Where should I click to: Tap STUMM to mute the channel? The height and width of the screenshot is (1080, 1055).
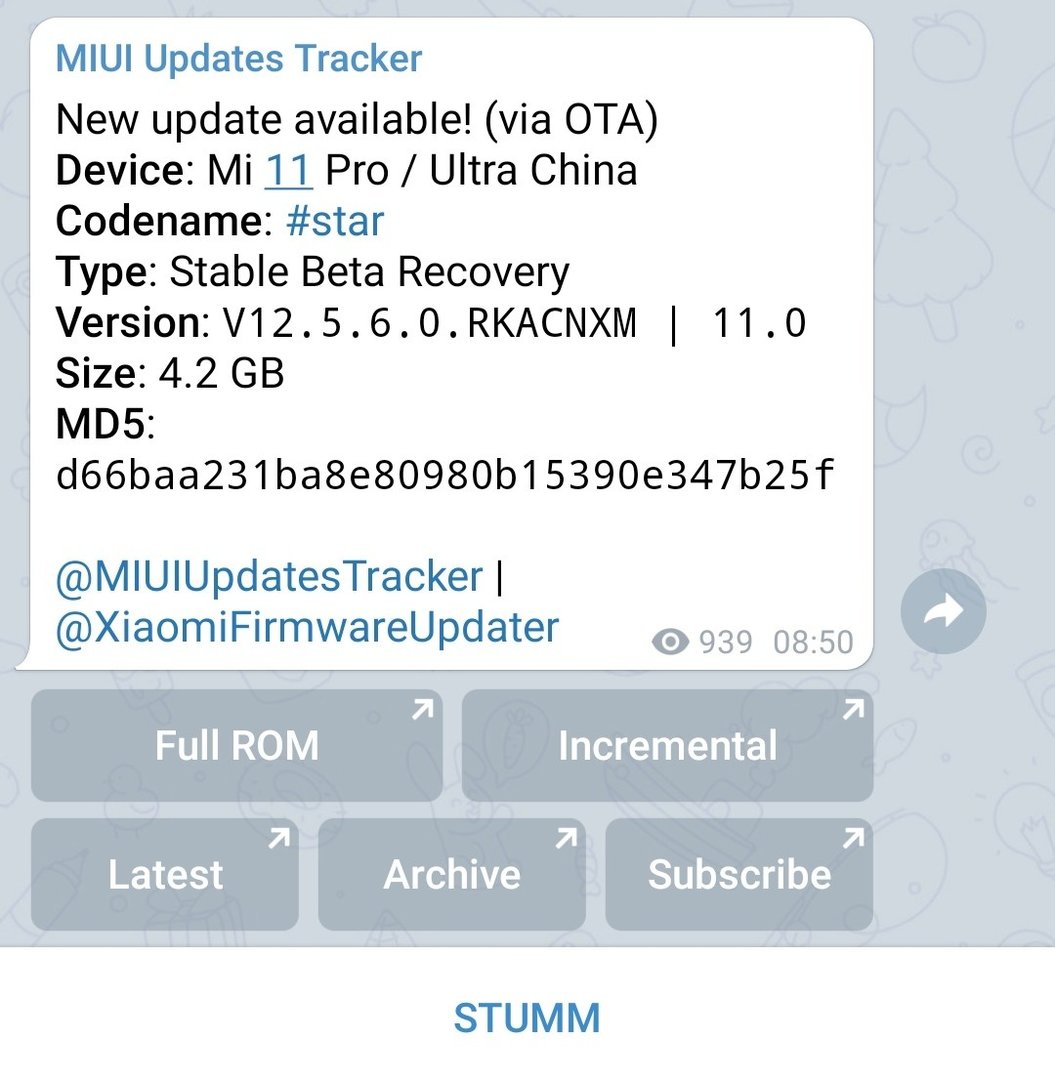(527, 1018)
